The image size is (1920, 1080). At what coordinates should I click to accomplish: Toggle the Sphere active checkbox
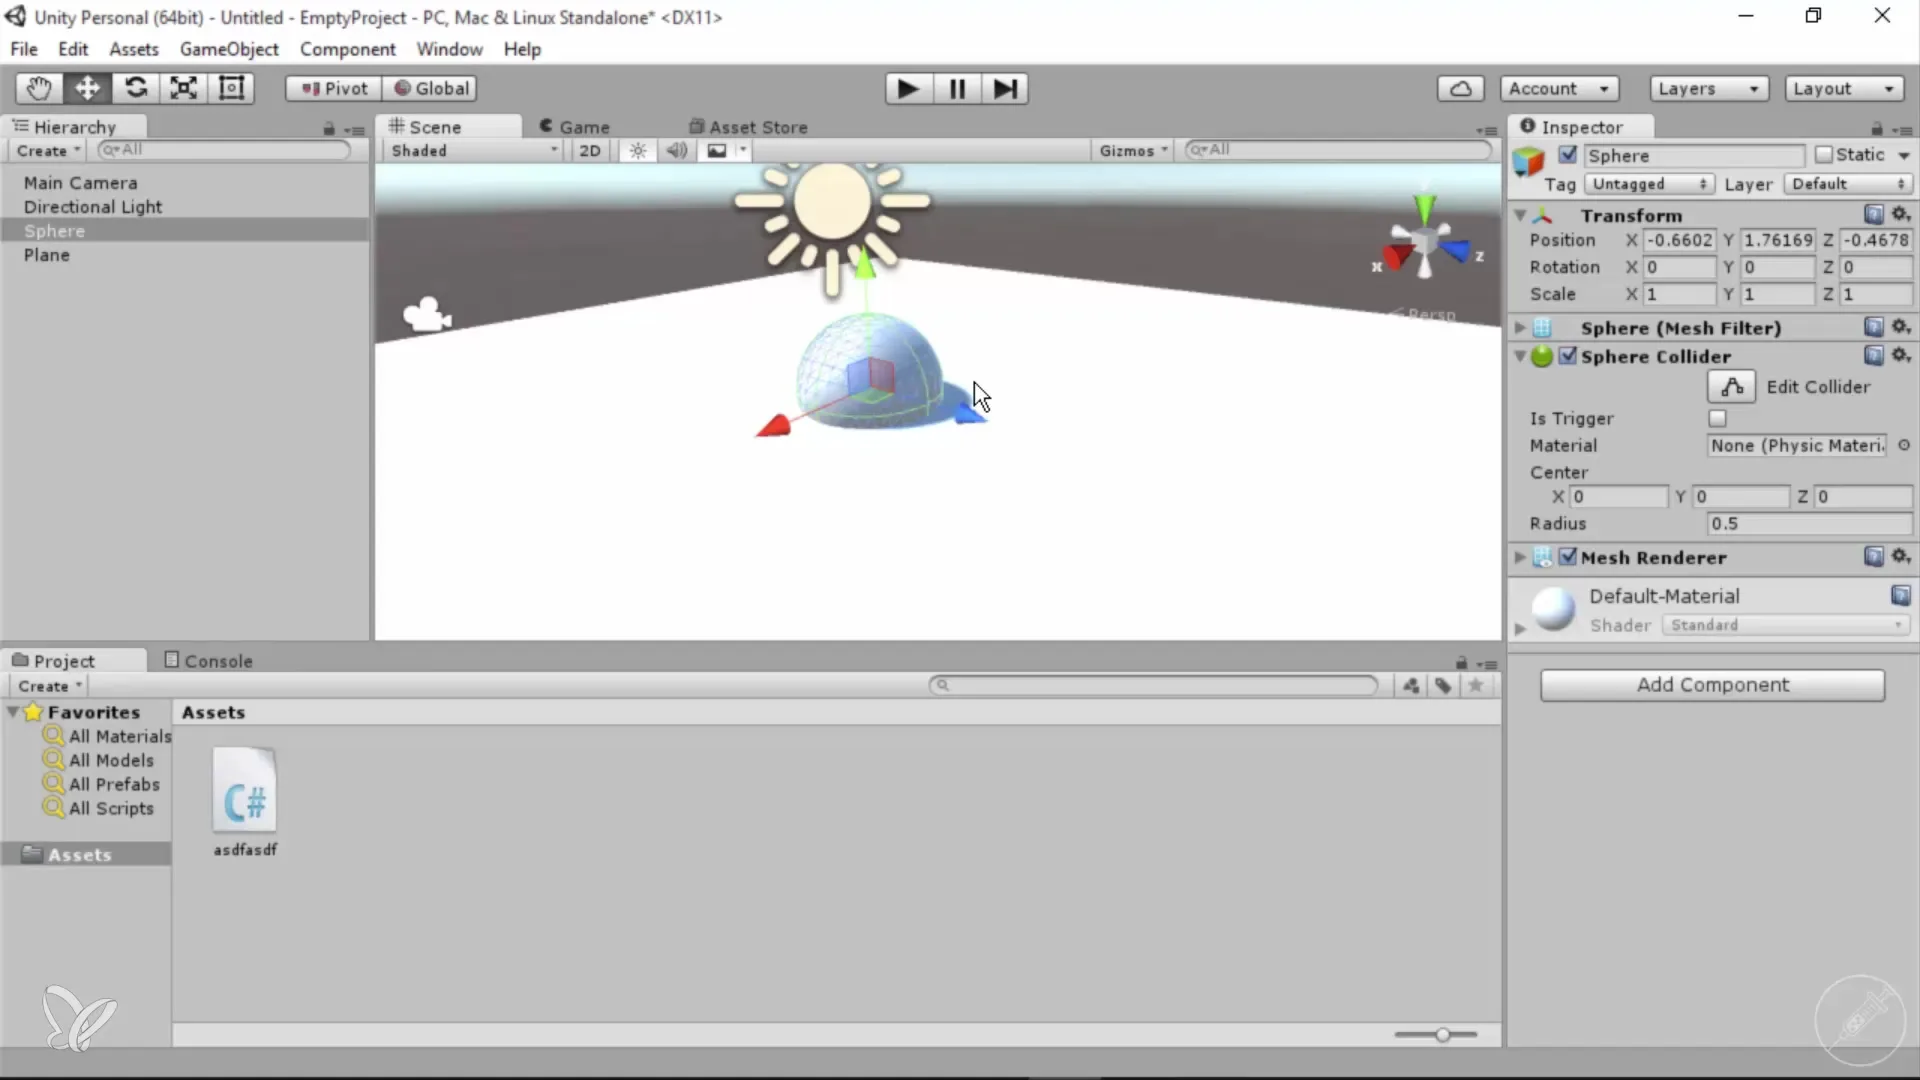pyautogui.click(x=1567, y=155)
